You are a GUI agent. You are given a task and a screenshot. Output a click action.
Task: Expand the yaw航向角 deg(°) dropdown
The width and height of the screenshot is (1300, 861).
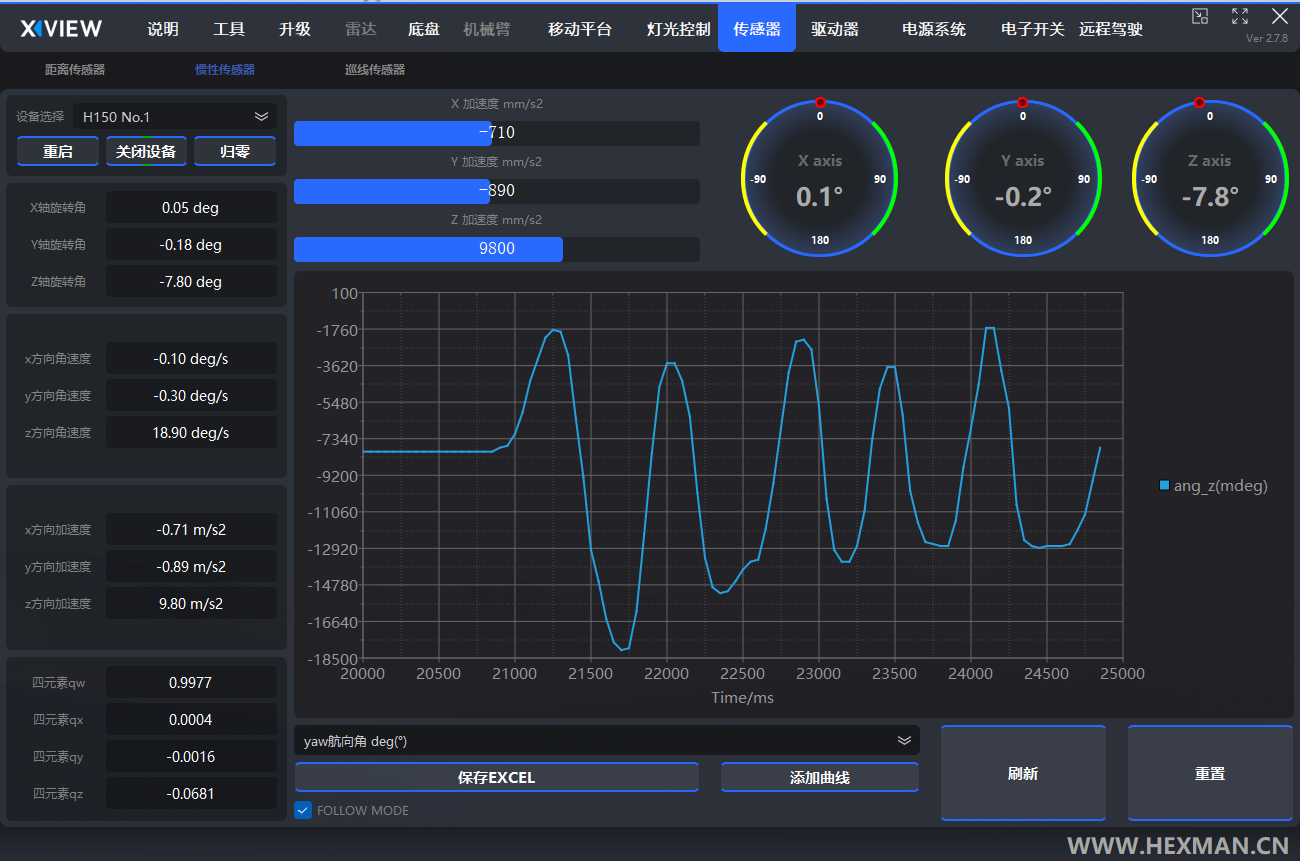(607, 741)
